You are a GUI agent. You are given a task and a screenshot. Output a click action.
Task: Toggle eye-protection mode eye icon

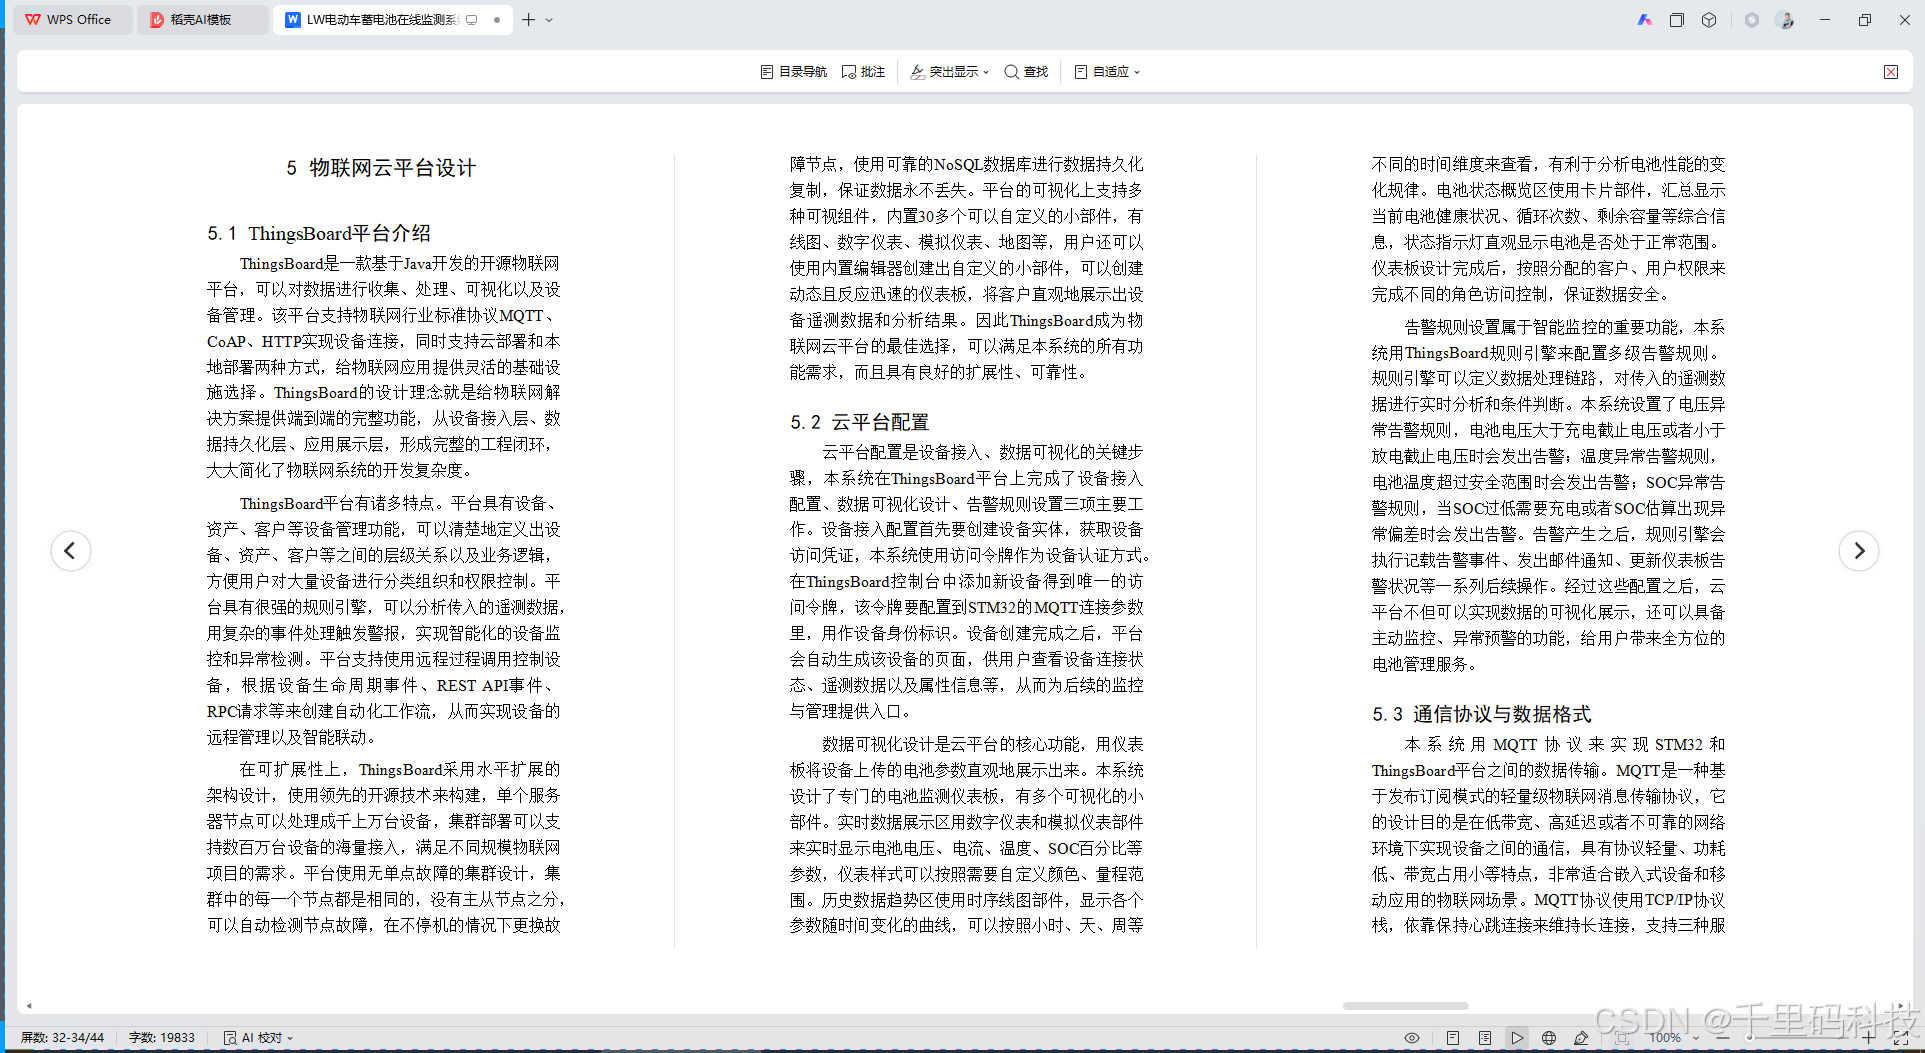1412,1038
